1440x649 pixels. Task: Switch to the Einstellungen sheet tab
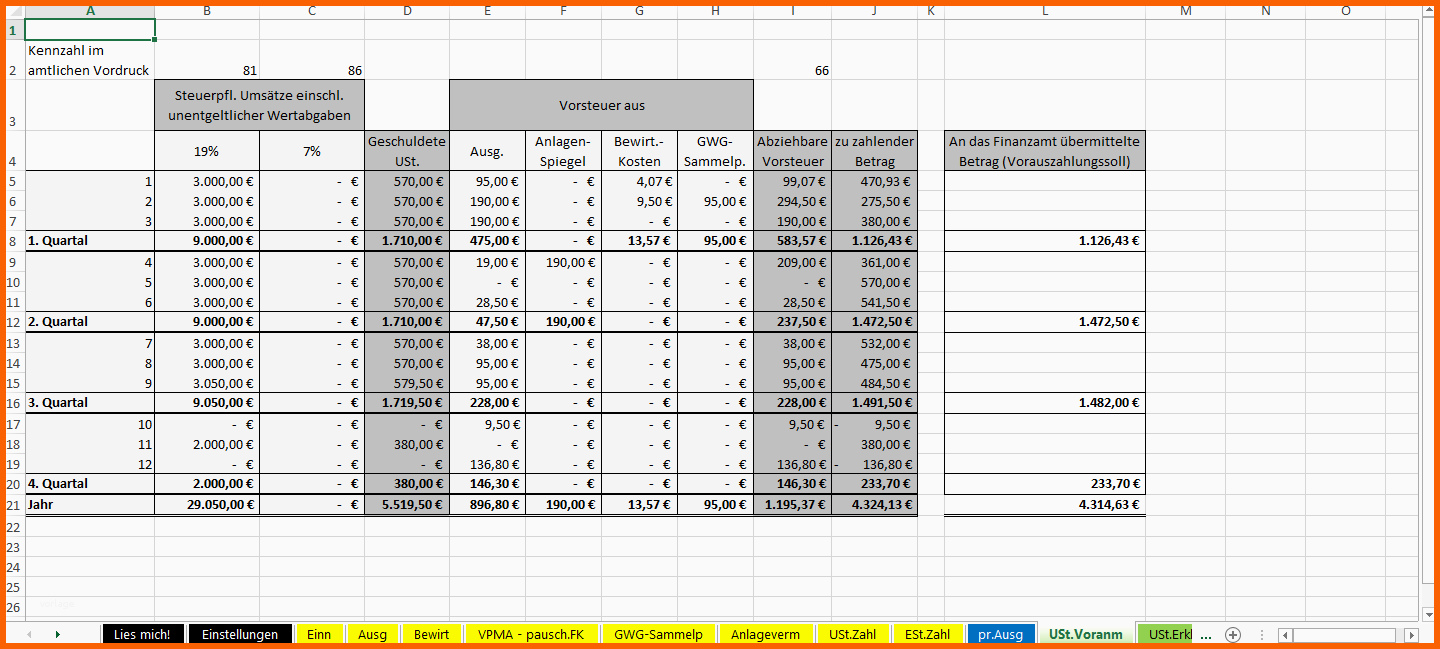[x=240, y=634]
